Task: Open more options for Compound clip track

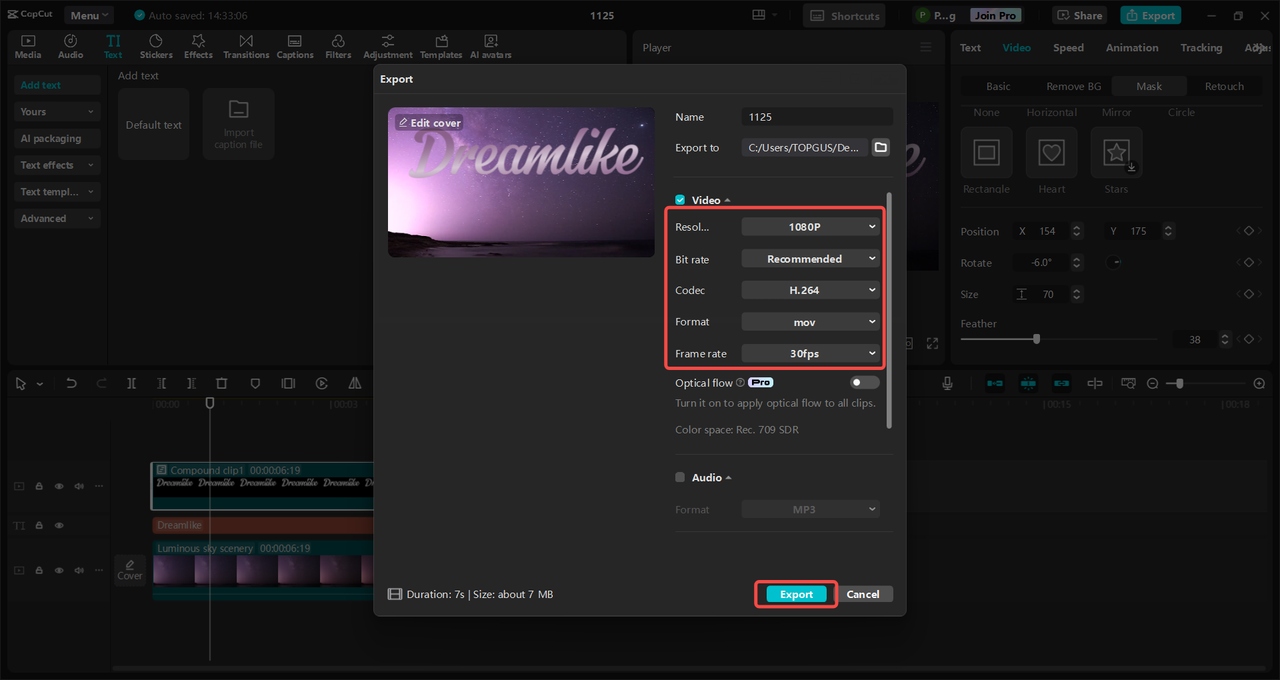Action: pos(98,486)
